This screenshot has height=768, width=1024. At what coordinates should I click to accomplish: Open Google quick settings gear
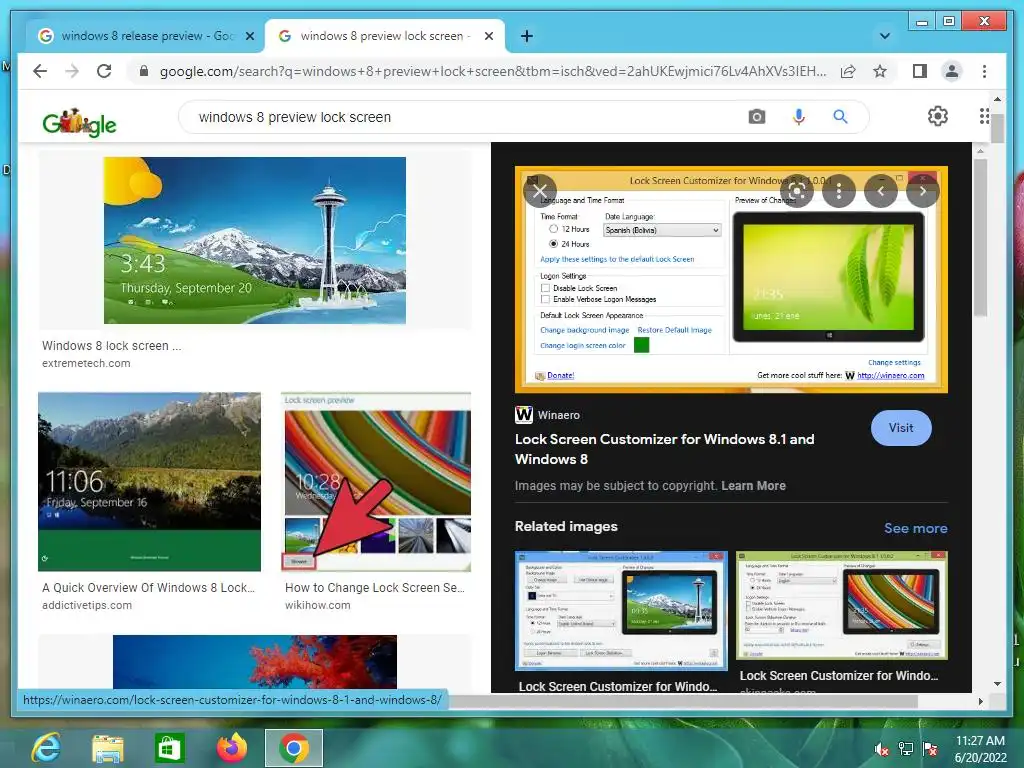(x=937, y=116)
